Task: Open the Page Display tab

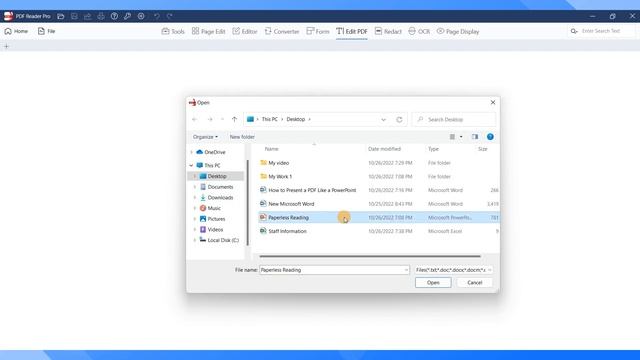Action: pos(458,31)
